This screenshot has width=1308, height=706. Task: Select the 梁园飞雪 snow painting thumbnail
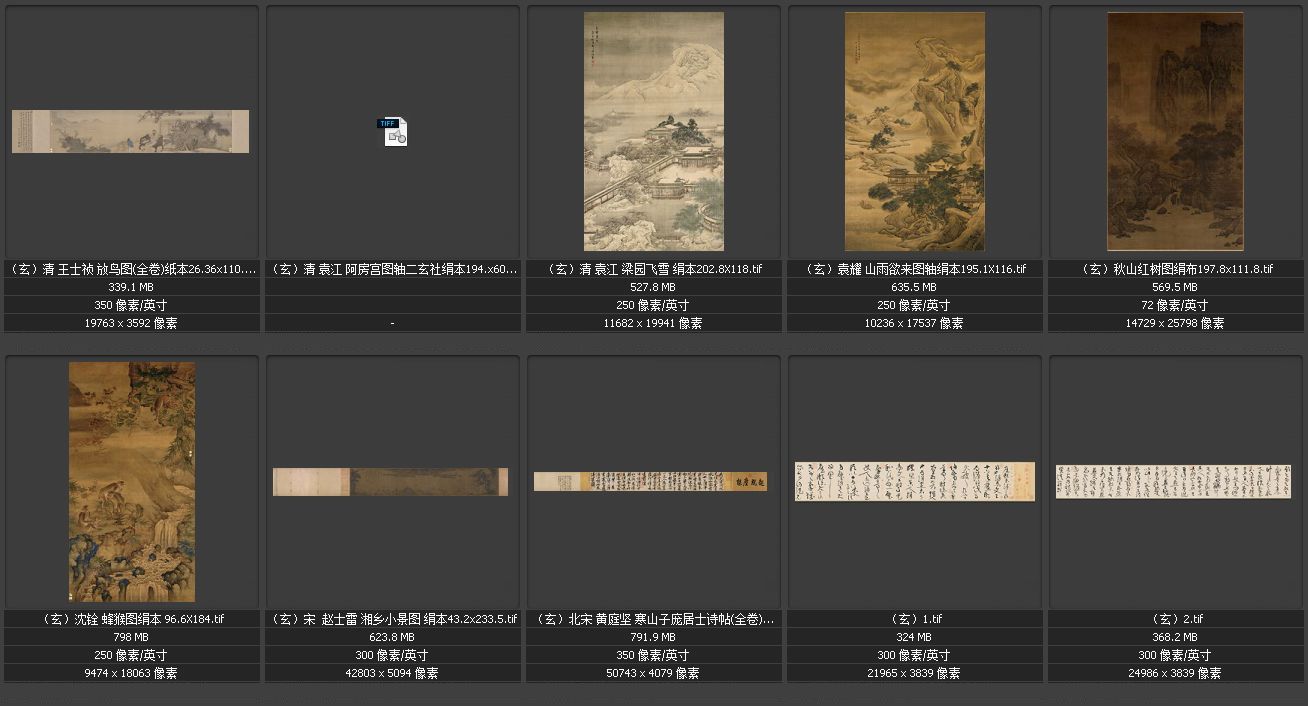coord(653,131)
